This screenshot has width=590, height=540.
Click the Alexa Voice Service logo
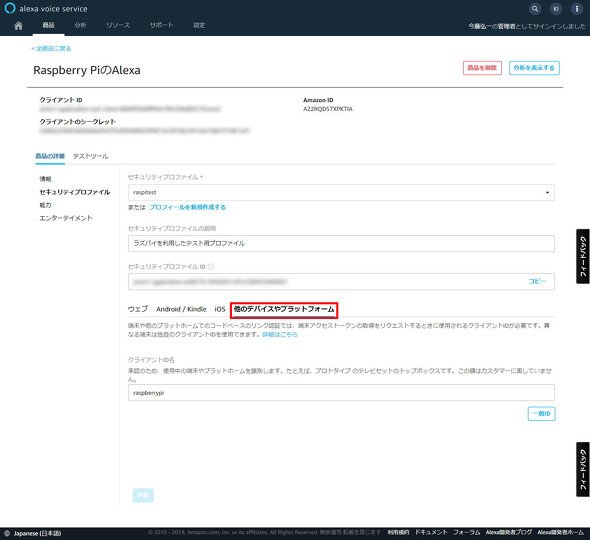tap(46, 8)
